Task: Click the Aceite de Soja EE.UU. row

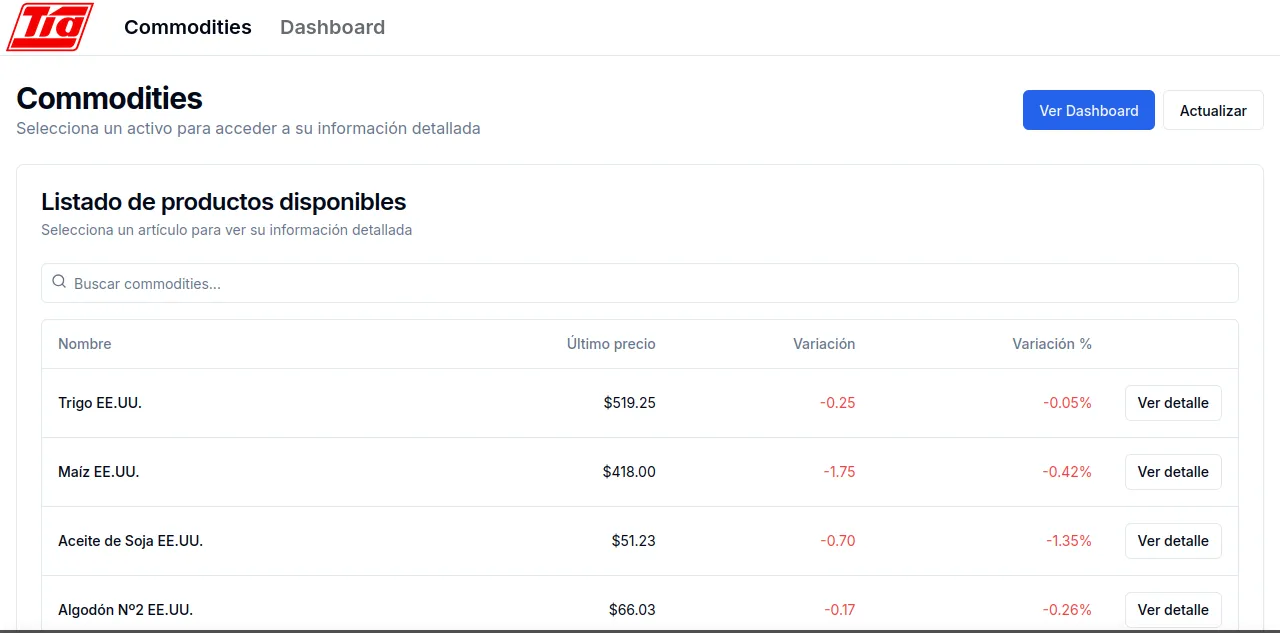Action: coord(400,540)
